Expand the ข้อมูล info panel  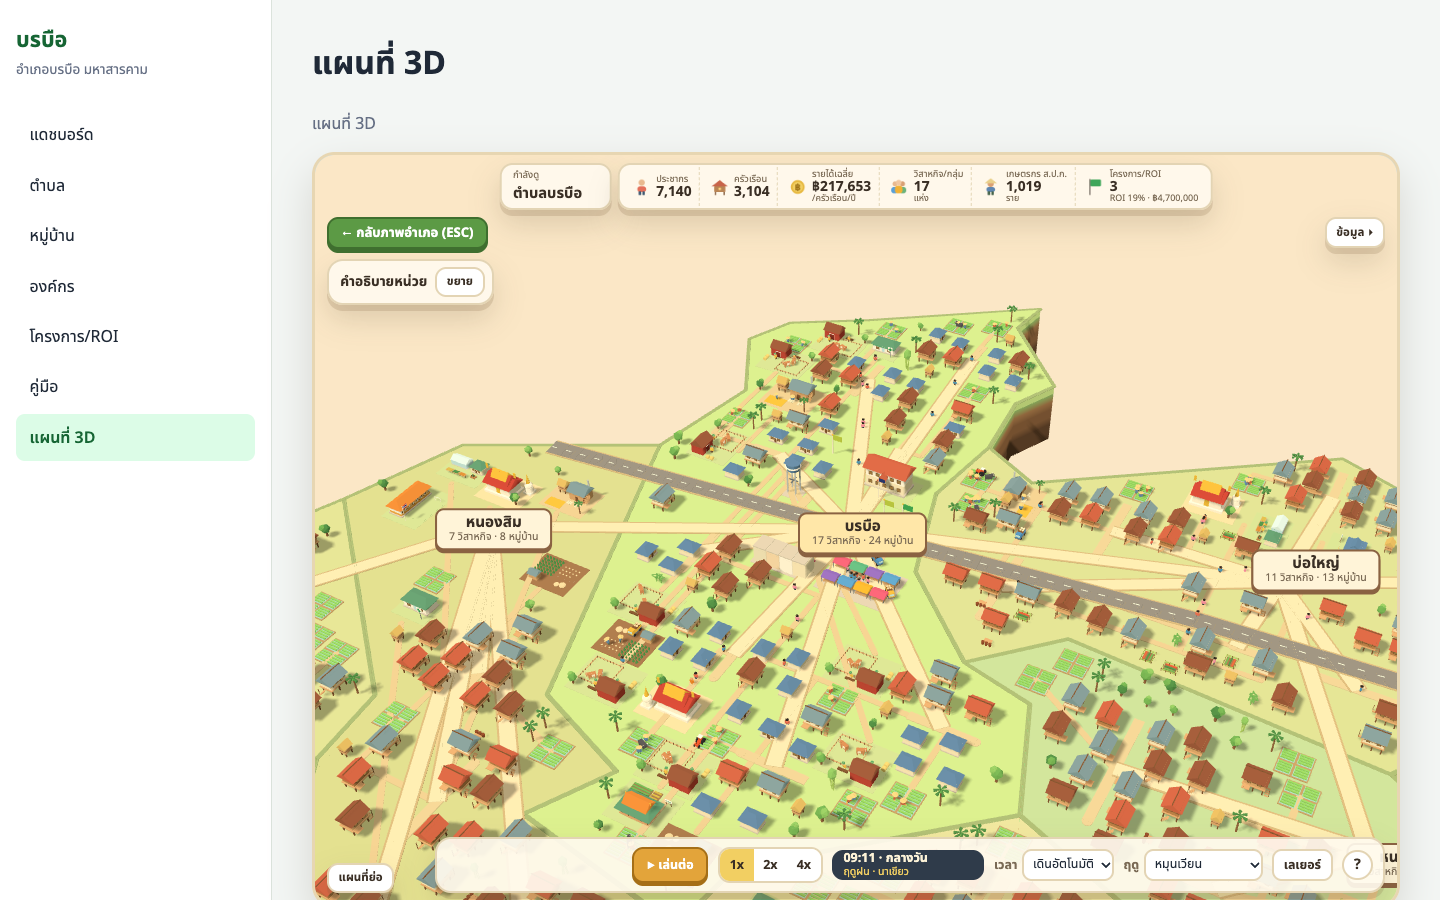(1355, 232)
